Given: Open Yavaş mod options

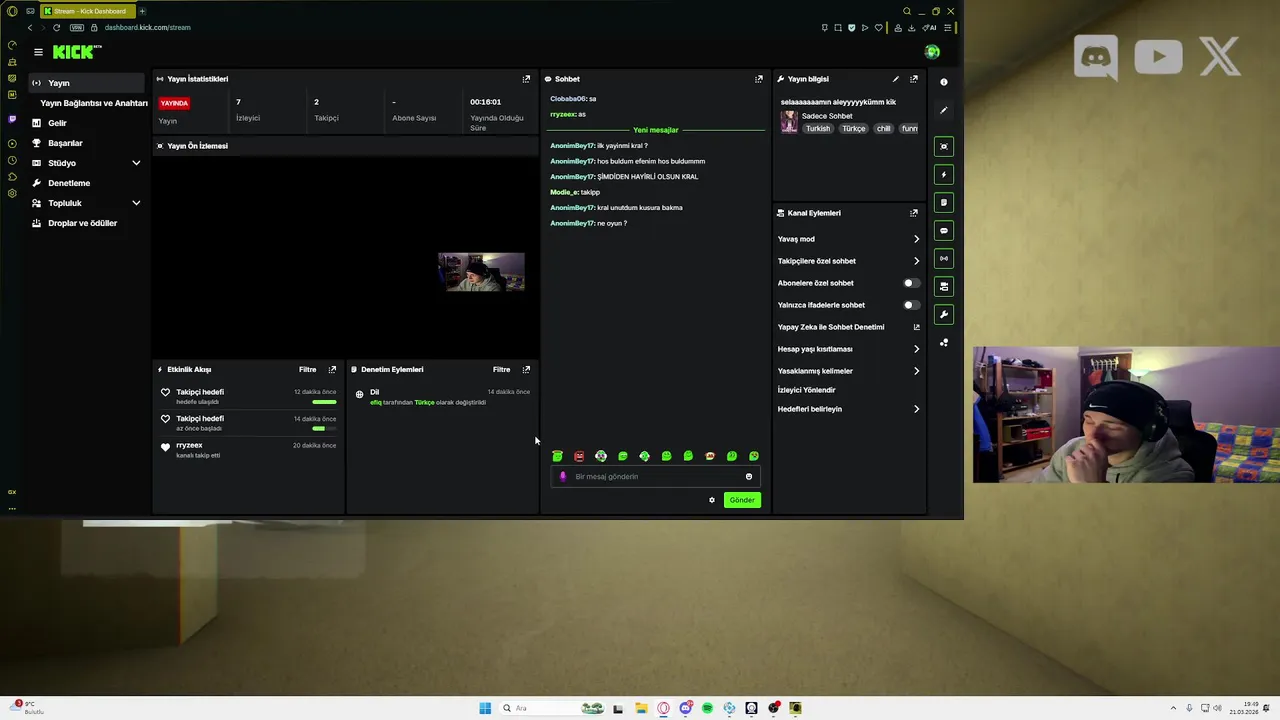Looking at the screenshot, I should 848,239.
